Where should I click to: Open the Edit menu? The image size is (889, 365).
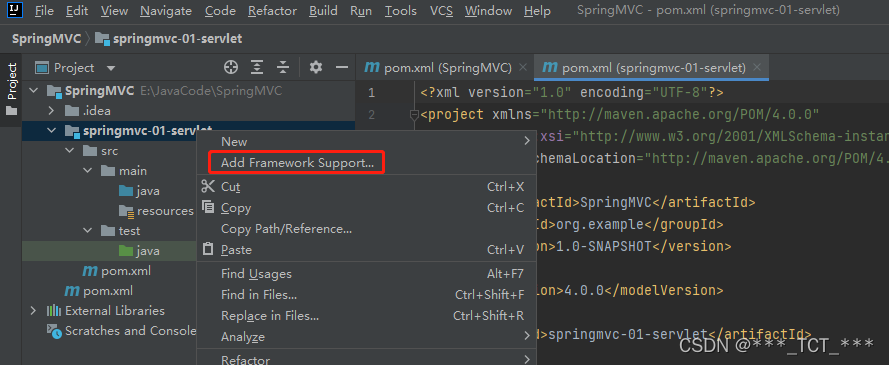[x=77, y=11]
